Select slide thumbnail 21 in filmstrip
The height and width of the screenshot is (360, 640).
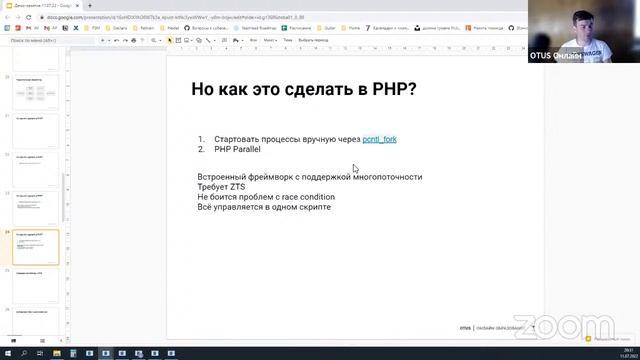coord(36,131)
